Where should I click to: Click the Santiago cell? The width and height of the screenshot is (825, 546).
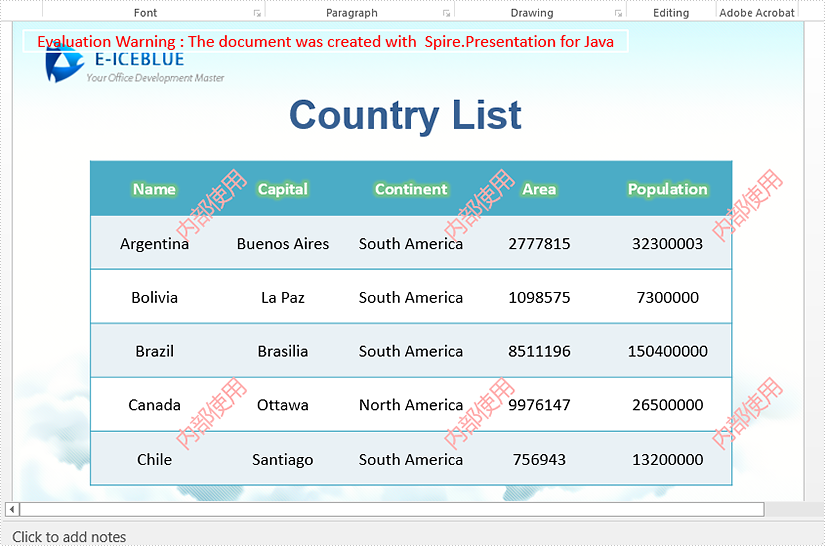pyautogui.click(x=283, y=459)
